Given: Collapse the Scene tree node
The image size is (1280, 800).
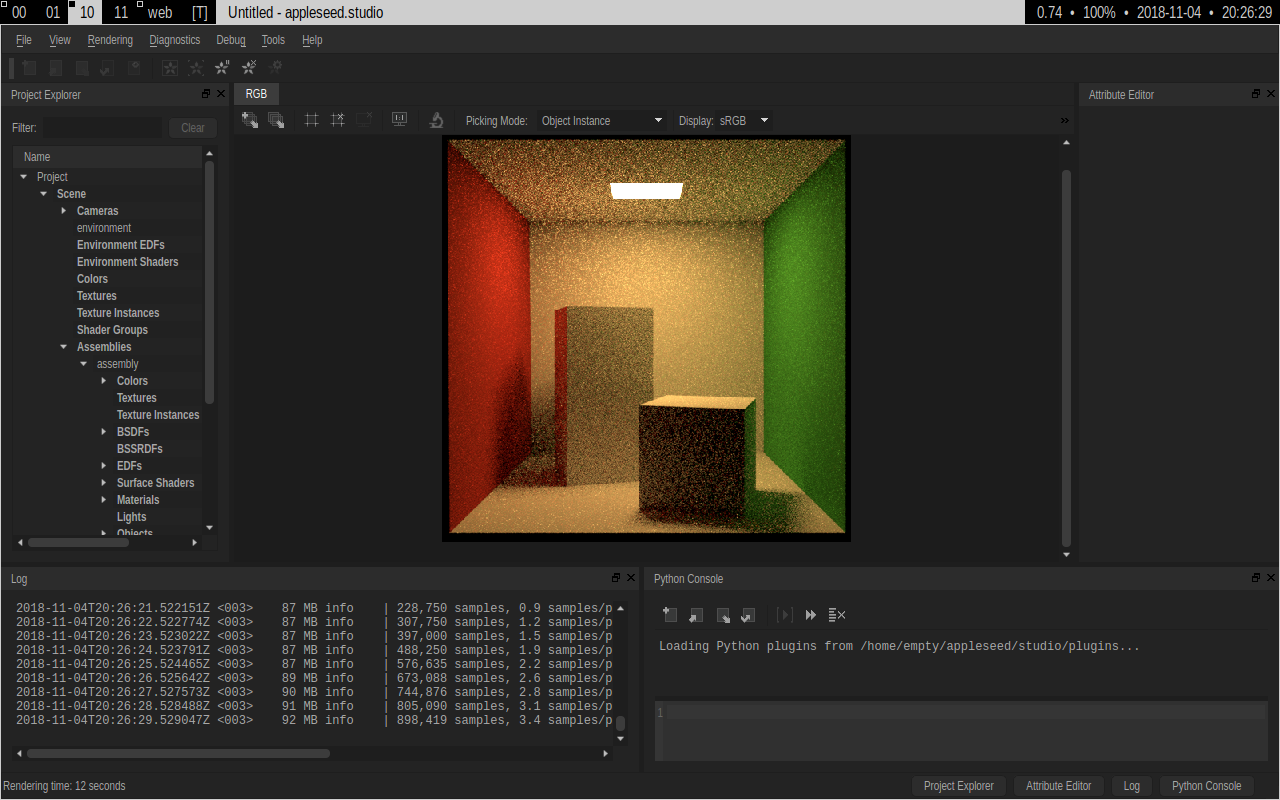Looking at the screenshot, I should pyautogui.click(x=44, y=194).
